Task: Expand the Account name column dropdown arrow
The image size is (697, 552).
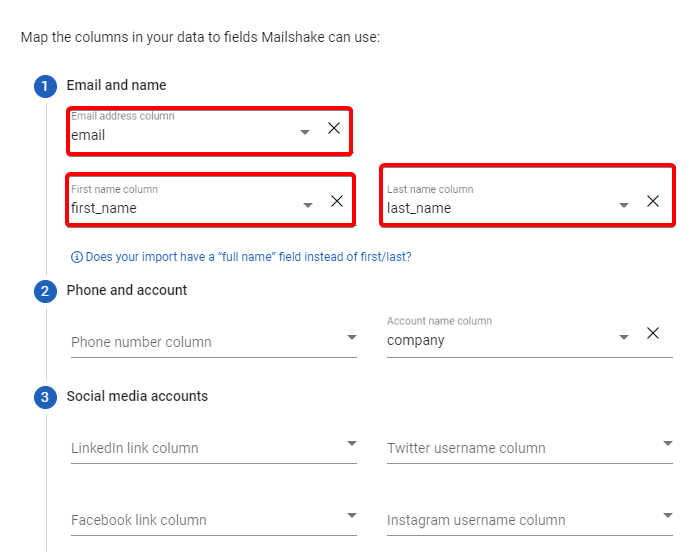Action: pos(624,337)
